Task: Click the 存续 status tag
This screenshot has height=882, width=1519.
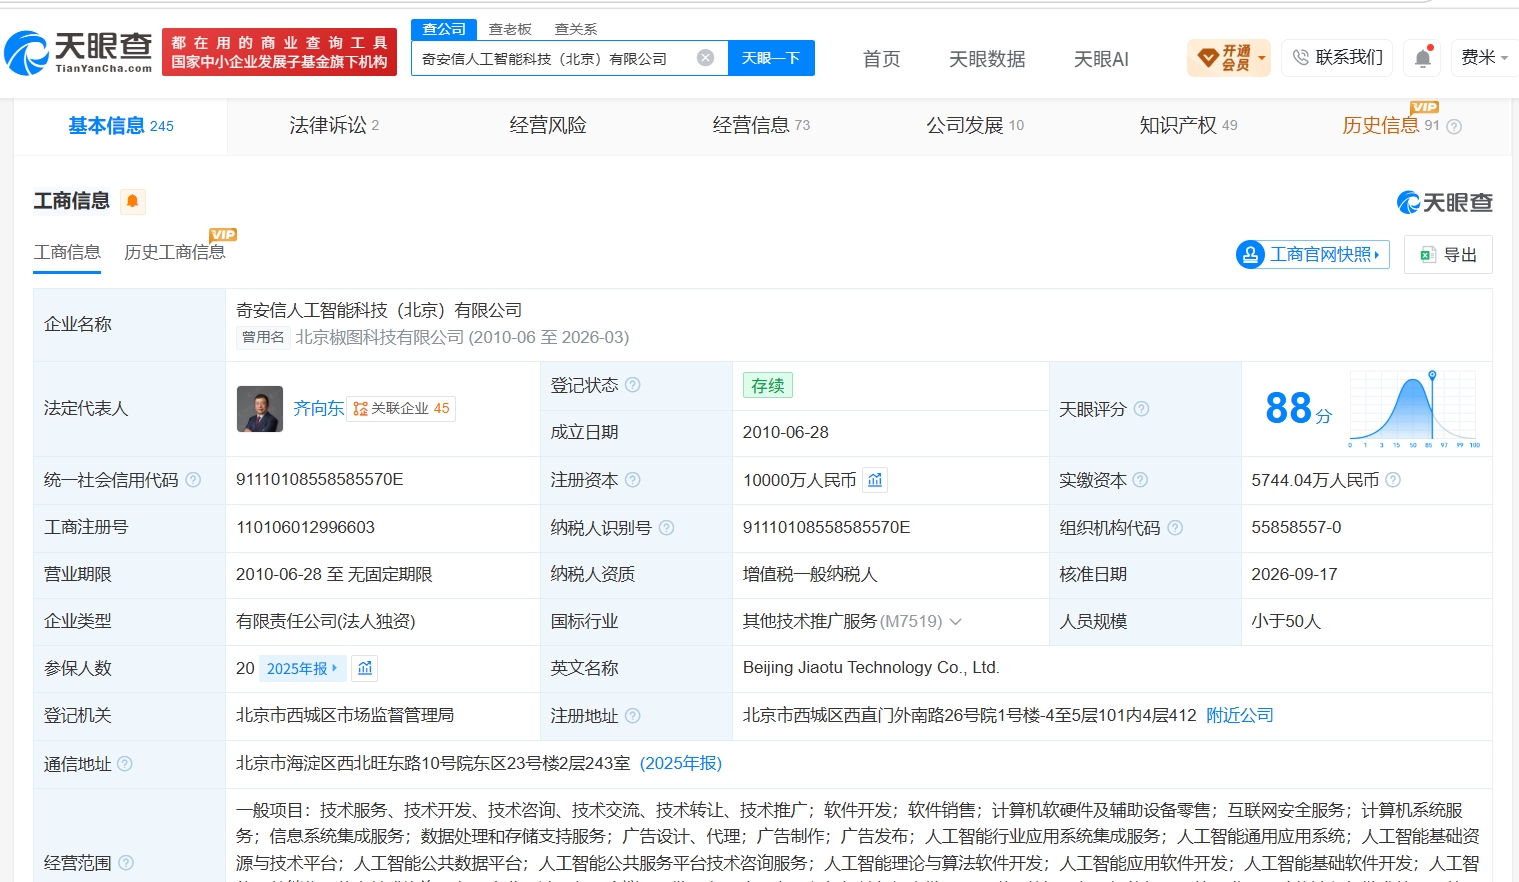Action: coord(768,385)
